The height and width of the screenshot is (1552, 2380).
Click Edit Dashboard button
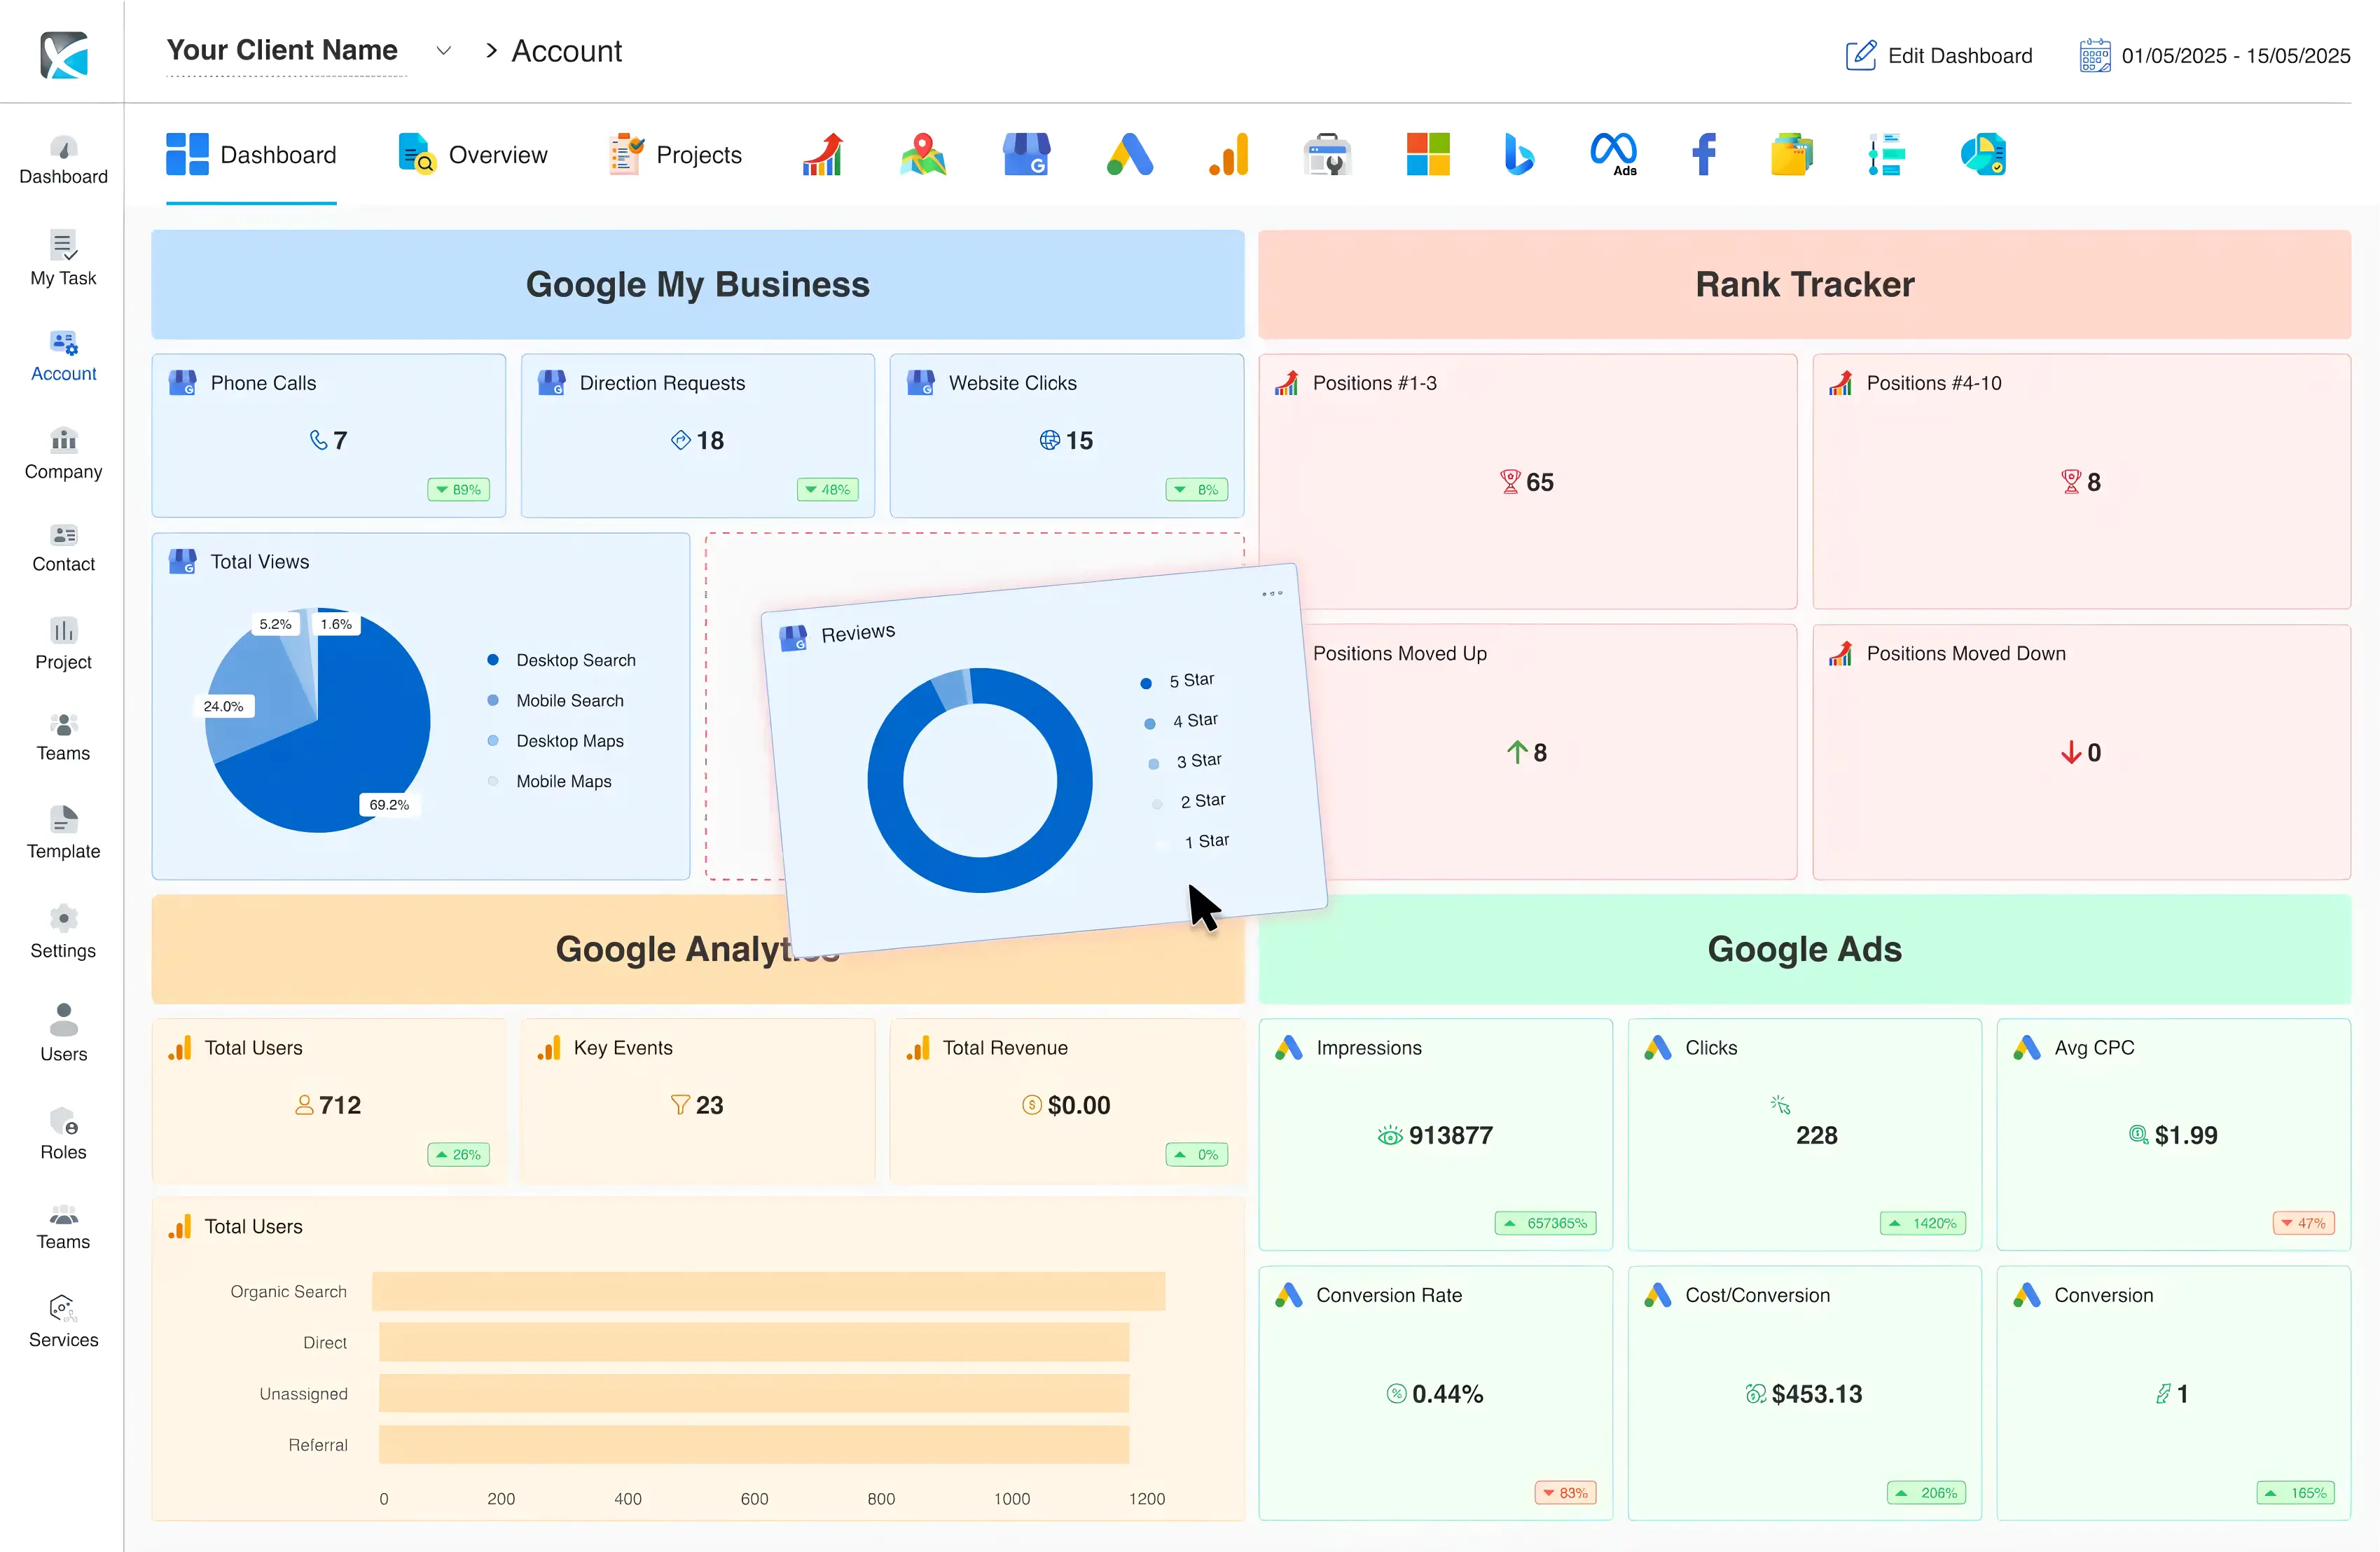click(1939, 55)
